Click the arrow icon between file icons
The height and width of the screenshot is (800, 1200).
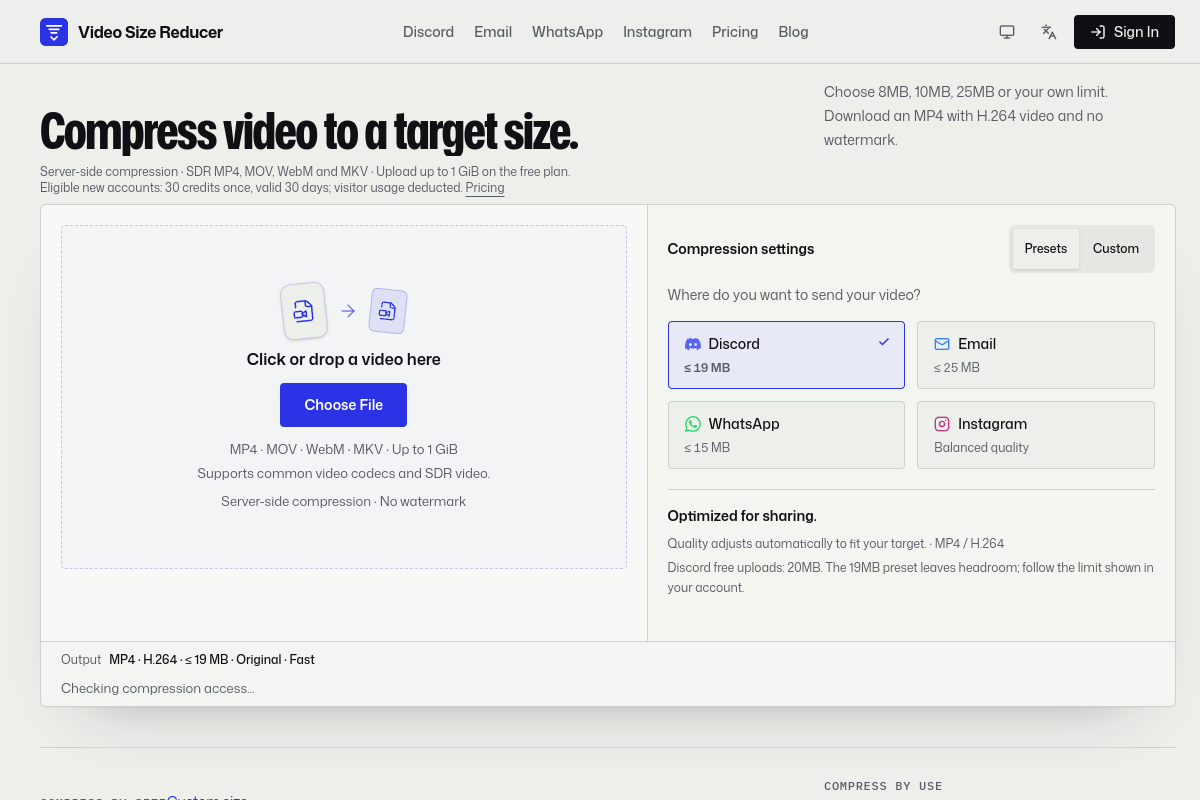348,311
